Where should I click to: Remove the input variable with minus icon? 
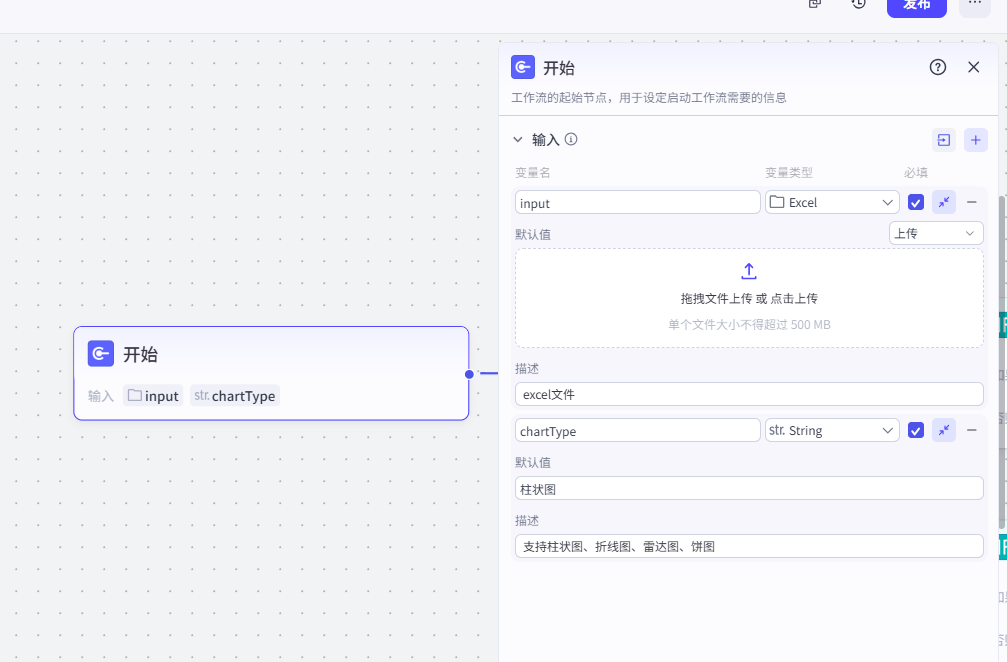[971, 202]
